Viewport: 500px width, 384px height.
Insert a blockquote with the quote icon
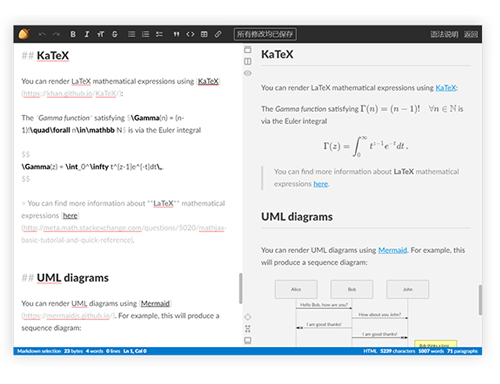[x=176, y=34]
